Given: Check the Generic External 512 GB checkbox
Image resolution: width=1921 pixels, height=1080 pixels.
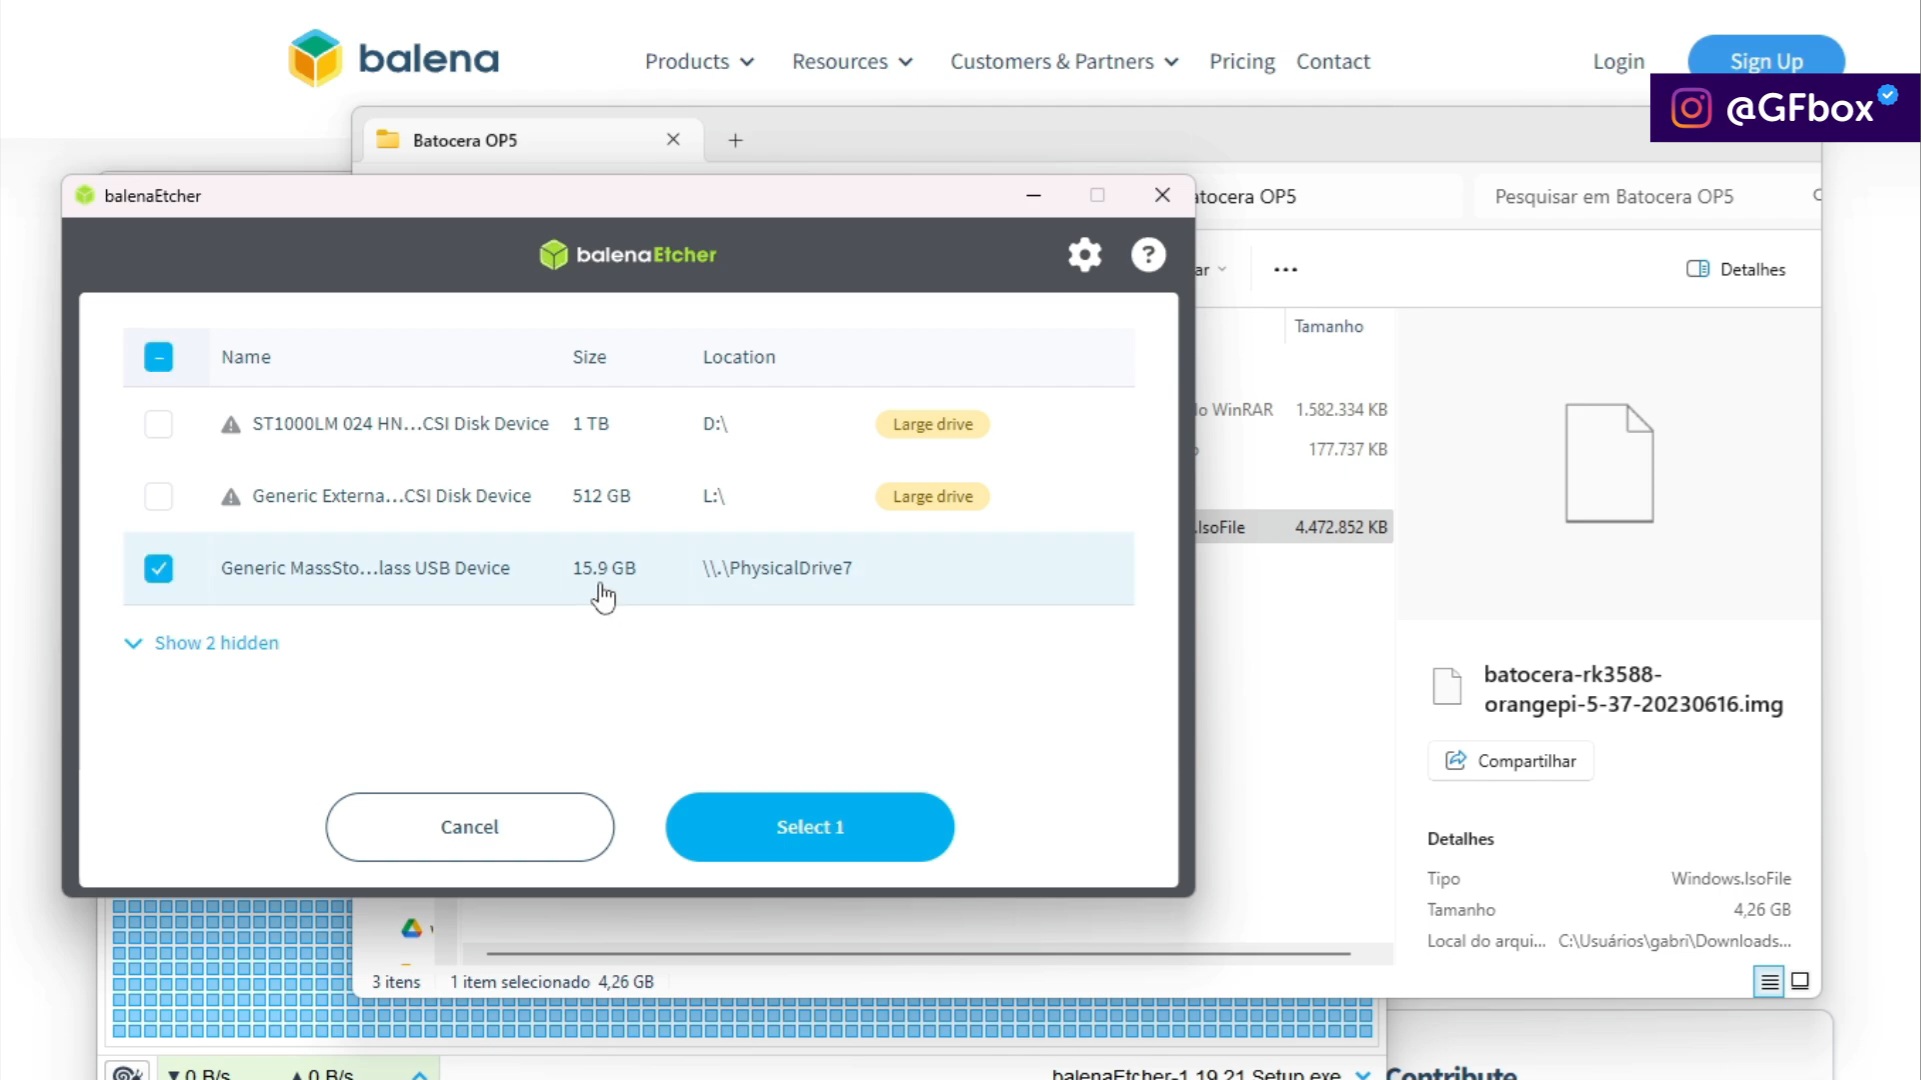Looking at the screenshot, I should coord(158,496).
